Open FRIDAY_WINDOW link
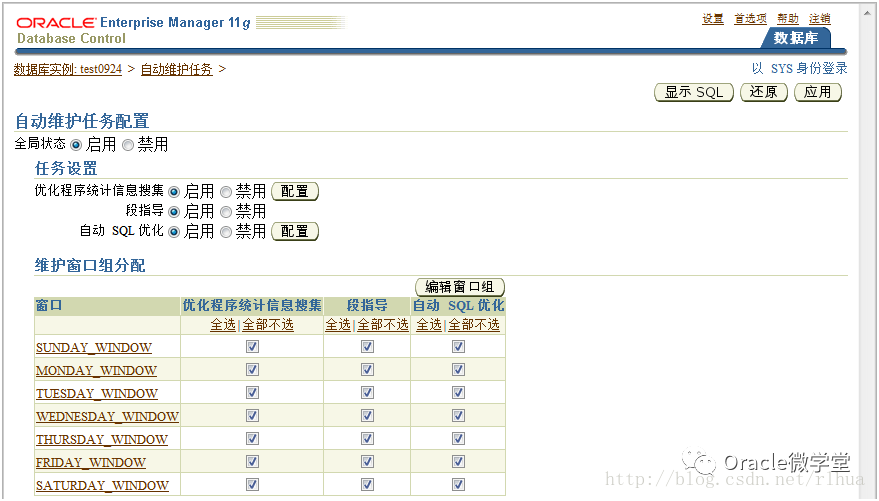 [91, 462]
